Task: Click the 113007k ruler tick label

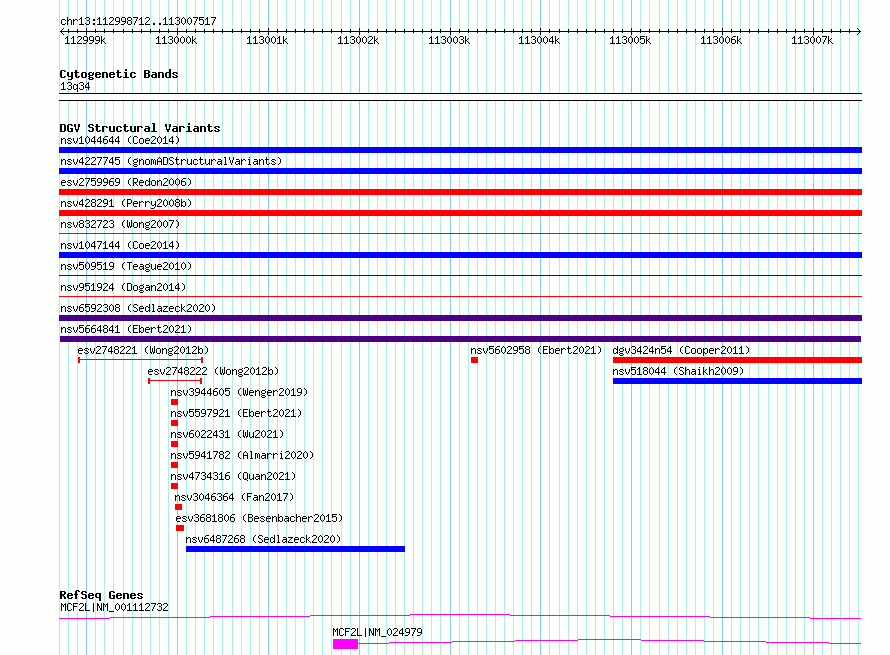Action: point(812,40)
